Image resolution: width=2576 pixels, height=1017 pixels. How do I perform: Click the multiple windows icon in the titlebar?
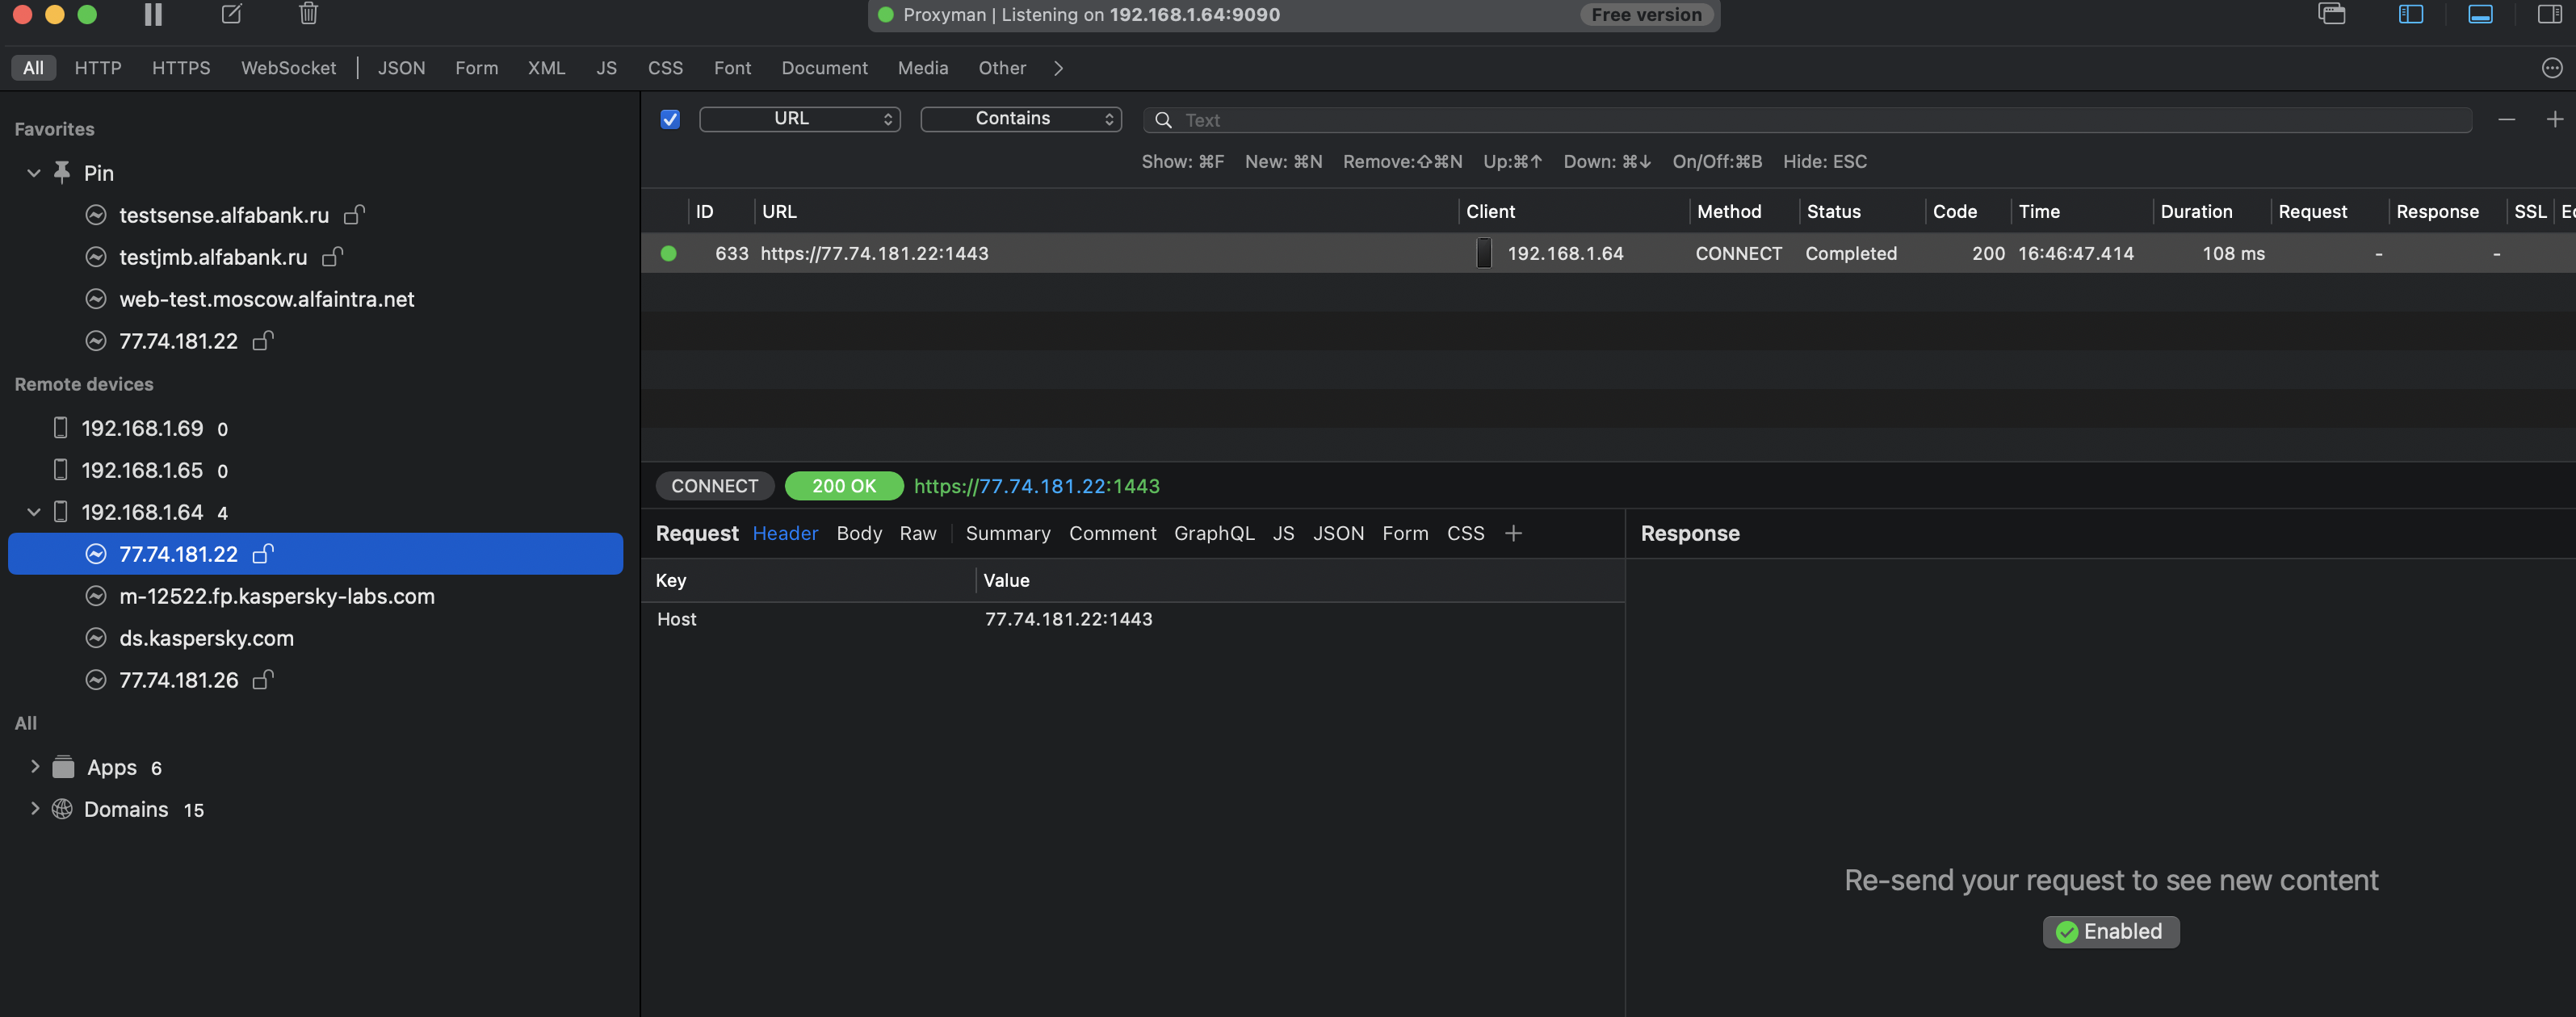pos(2332,14)
